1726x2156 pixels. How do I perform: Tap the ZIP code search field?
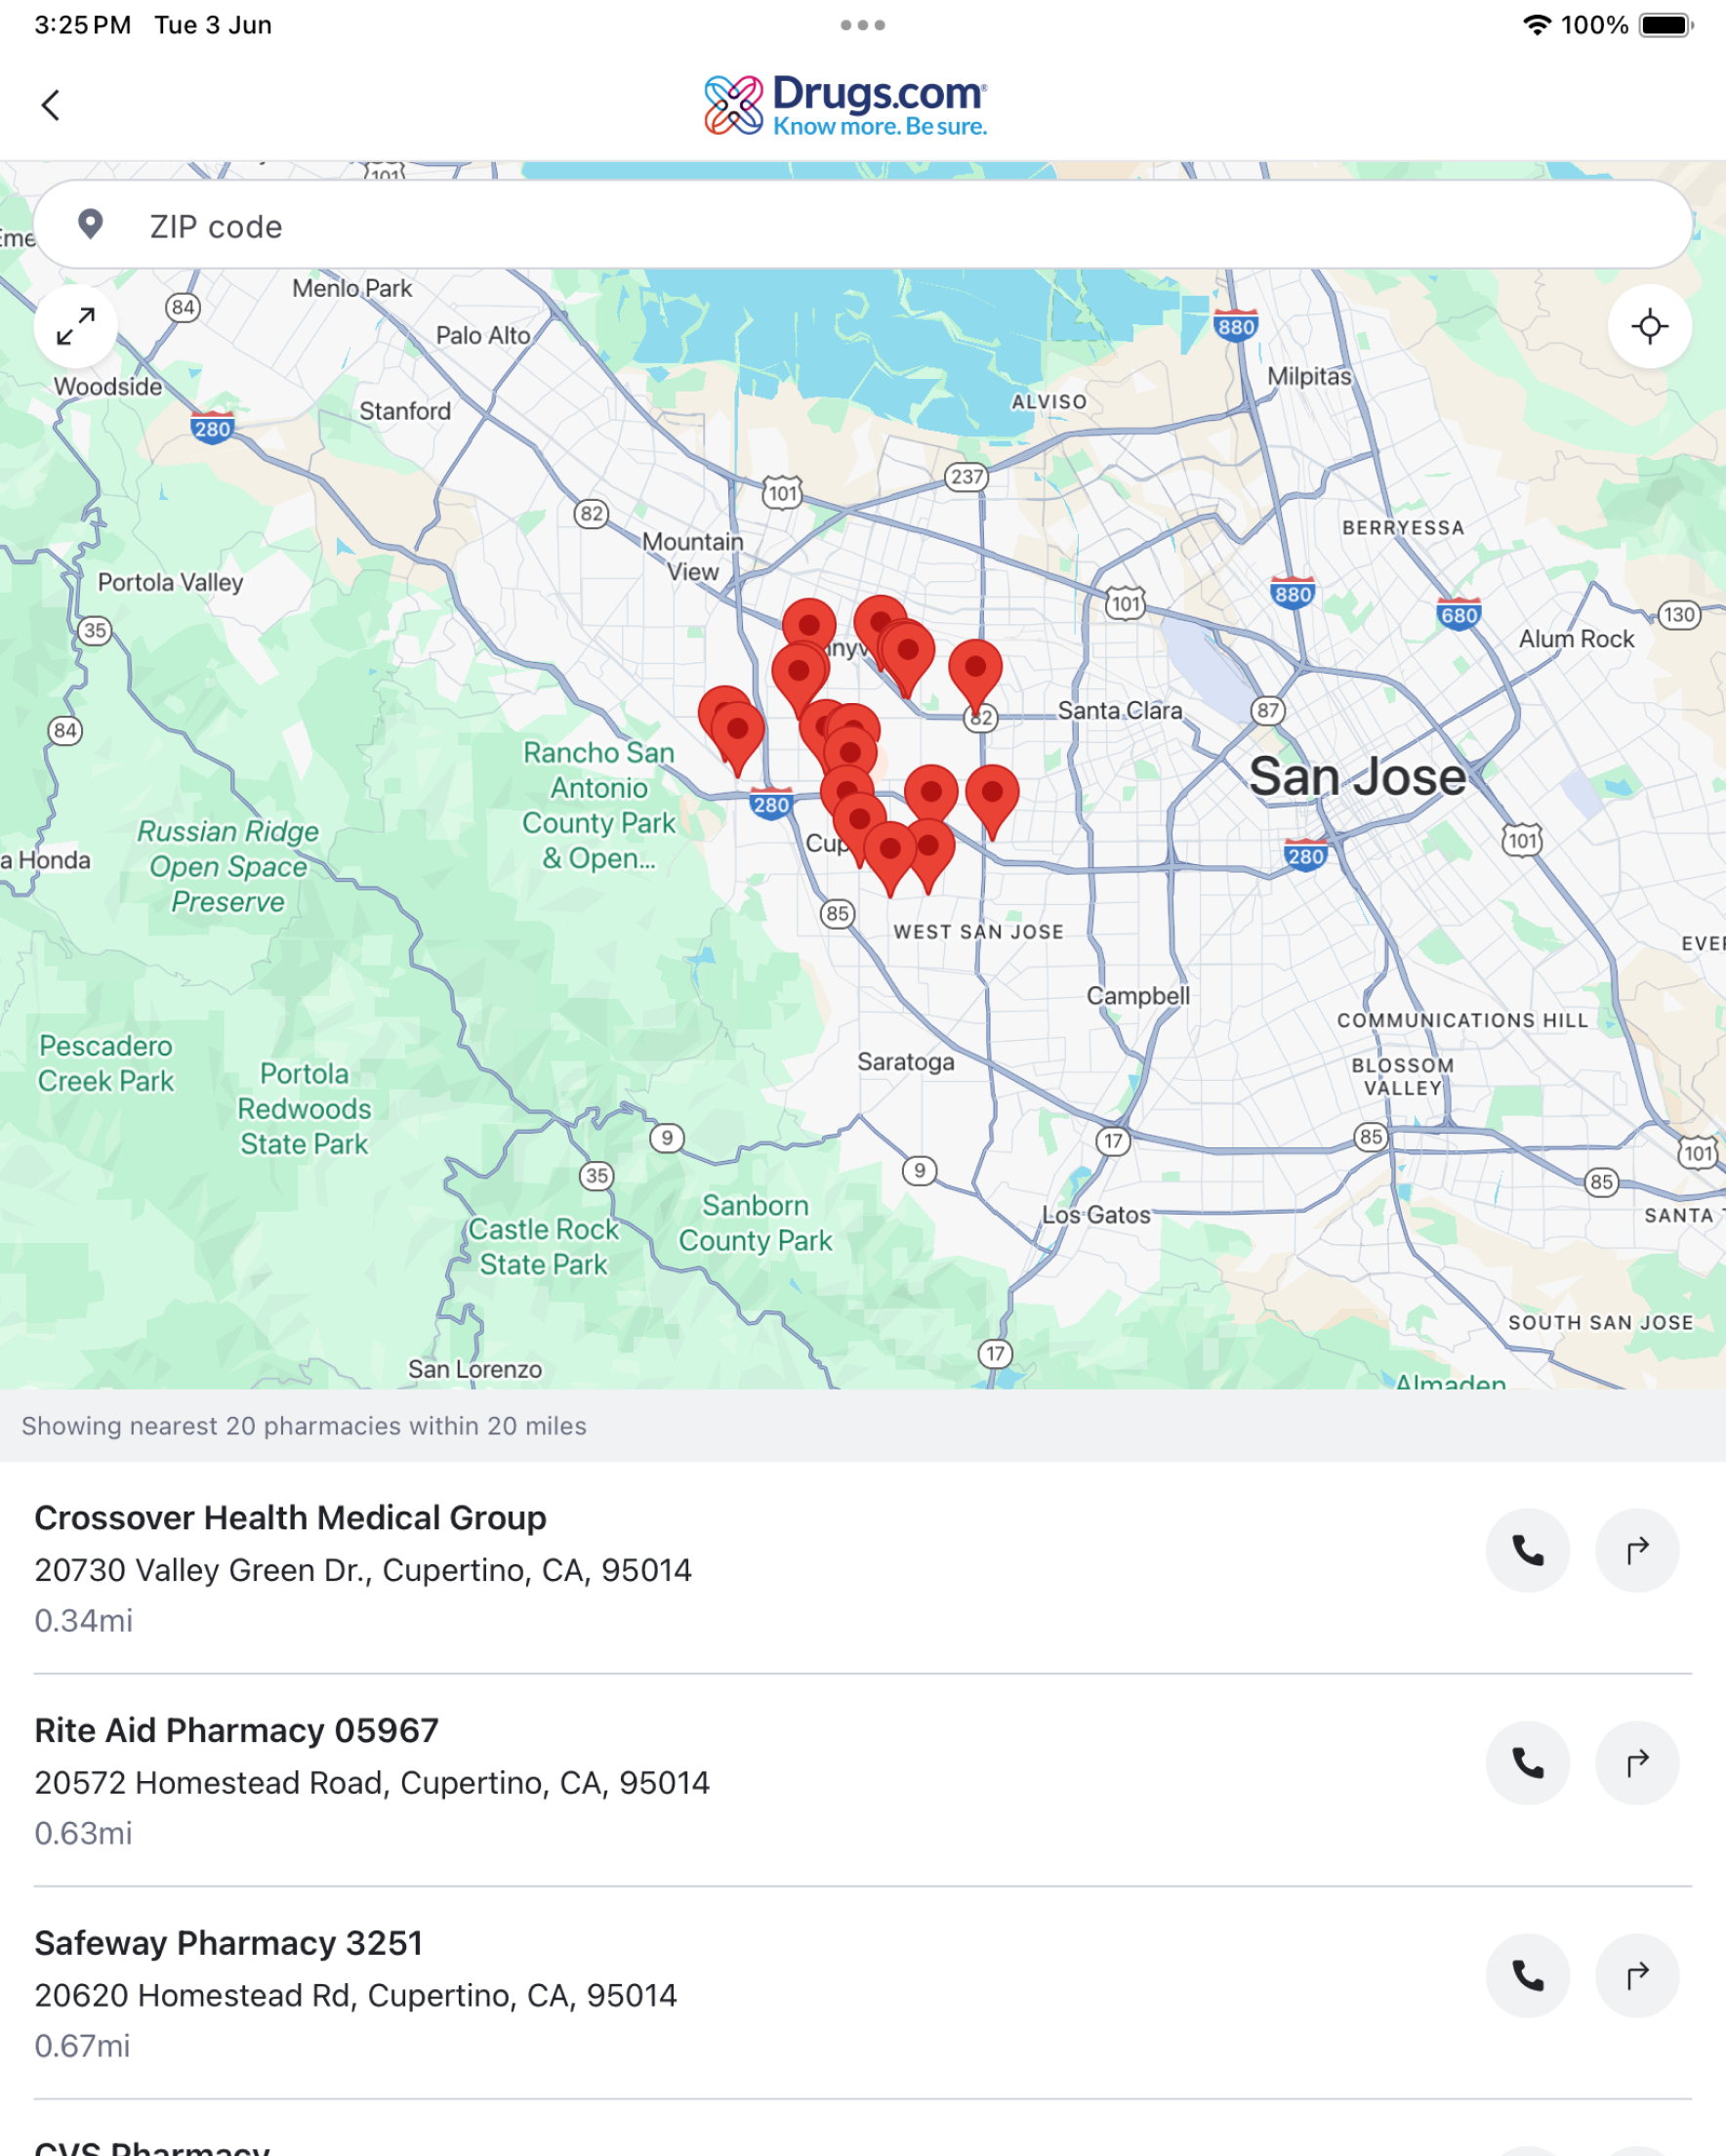(x=860, y=226)
